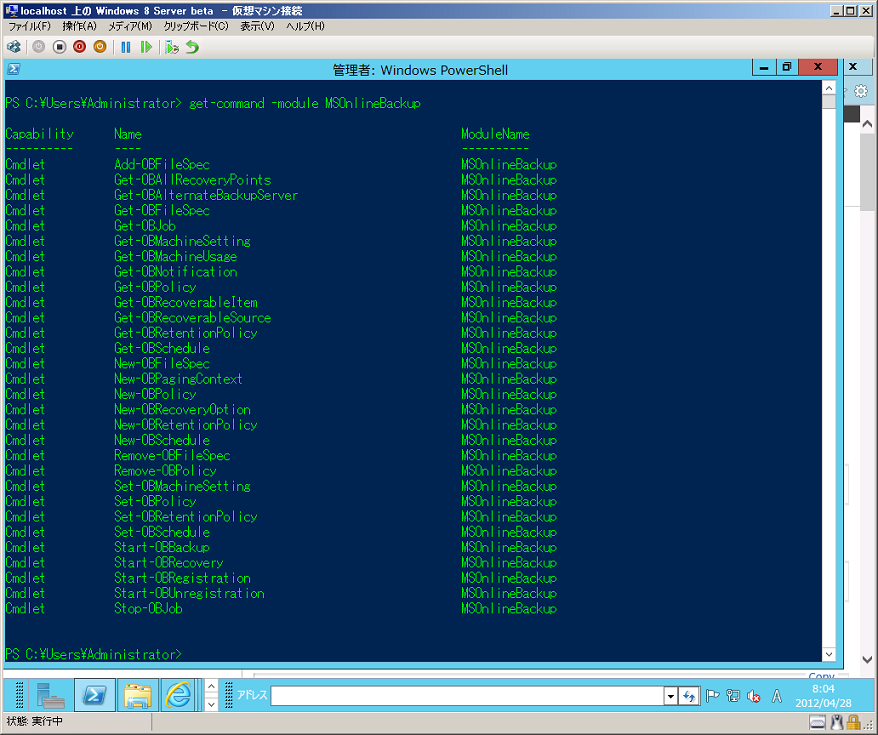
Task: Click the red Shut Down VM icon
Action: click(79, 46)
